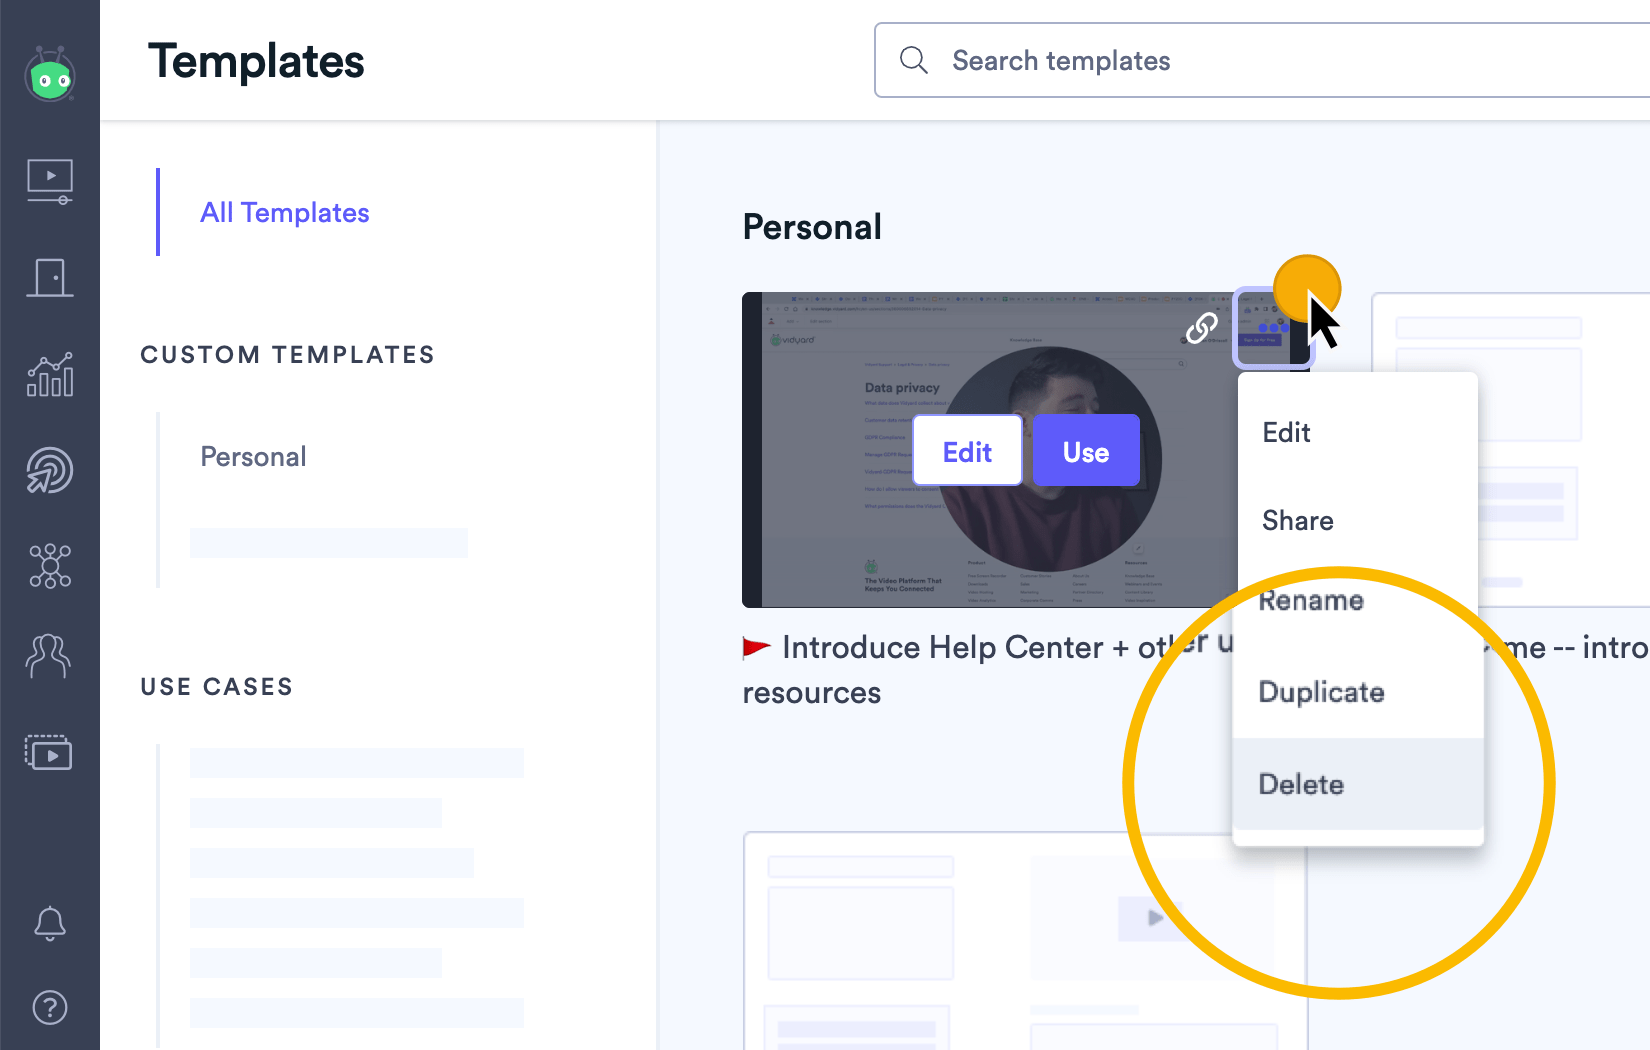Screen dimensions: 1650x1050
Task: Click the copy link icon on the template thumbnail
Action: (1202, 327)
